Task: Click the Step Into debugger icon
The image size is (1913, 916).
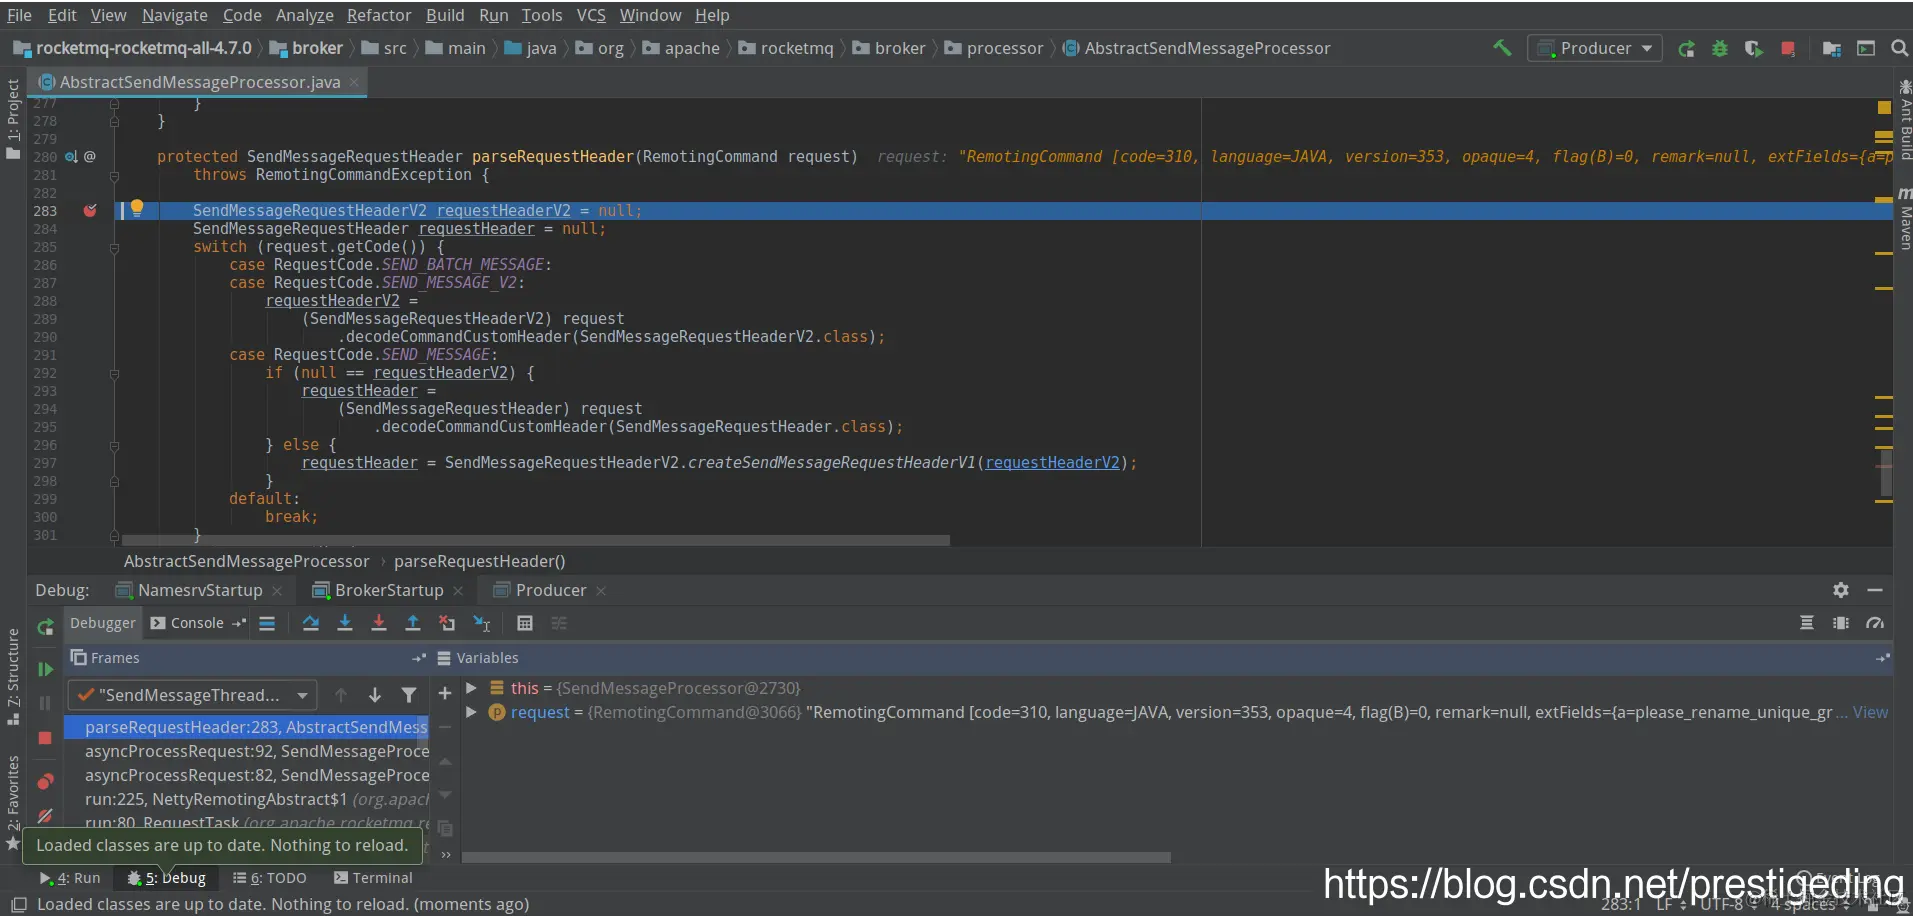Action: pos(345,623)
